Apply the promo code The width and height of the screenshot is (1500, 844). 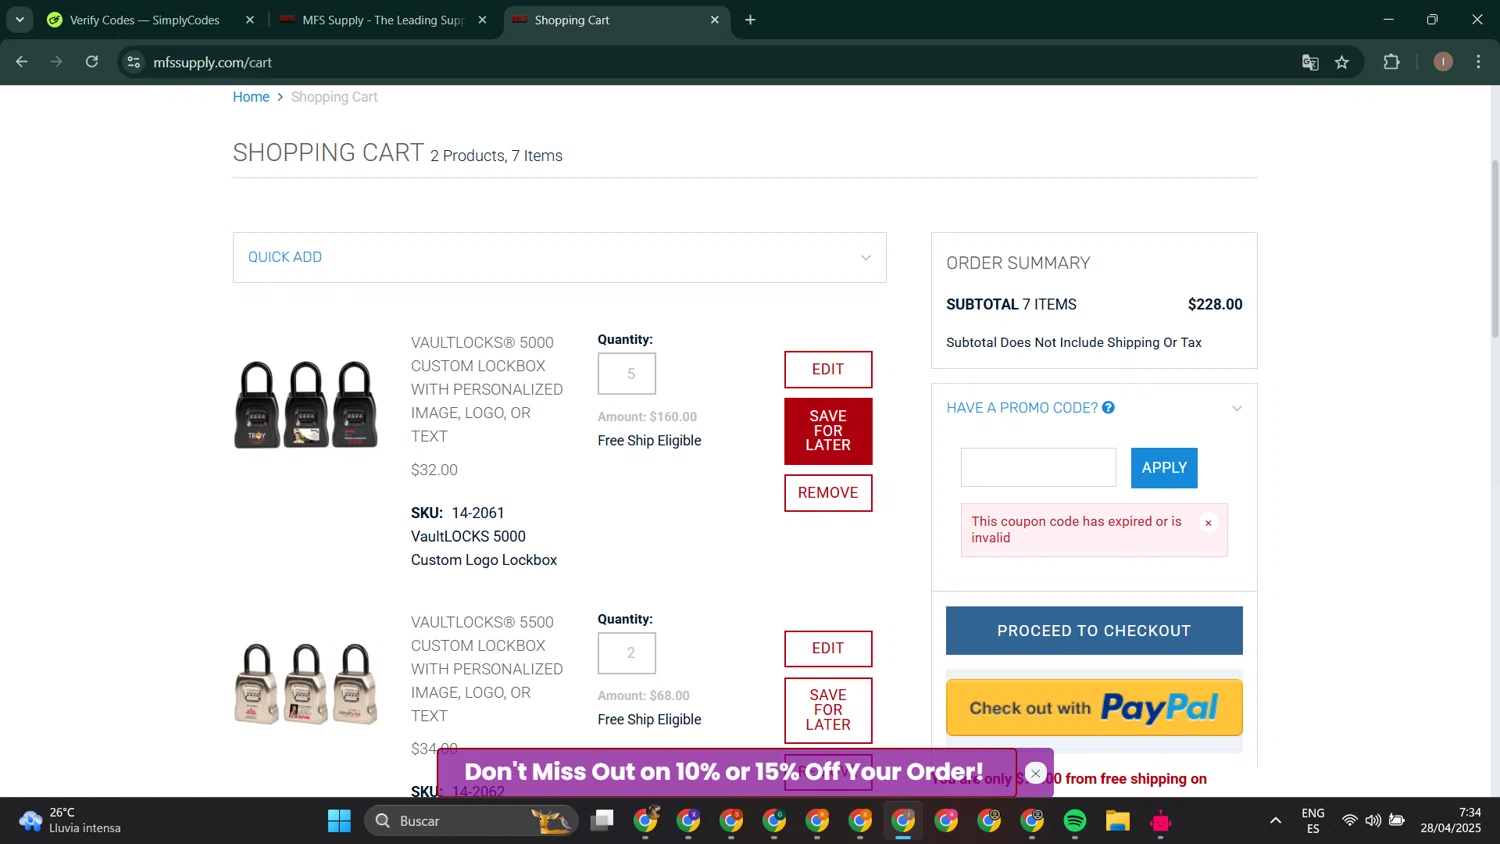click(1164, 468)
